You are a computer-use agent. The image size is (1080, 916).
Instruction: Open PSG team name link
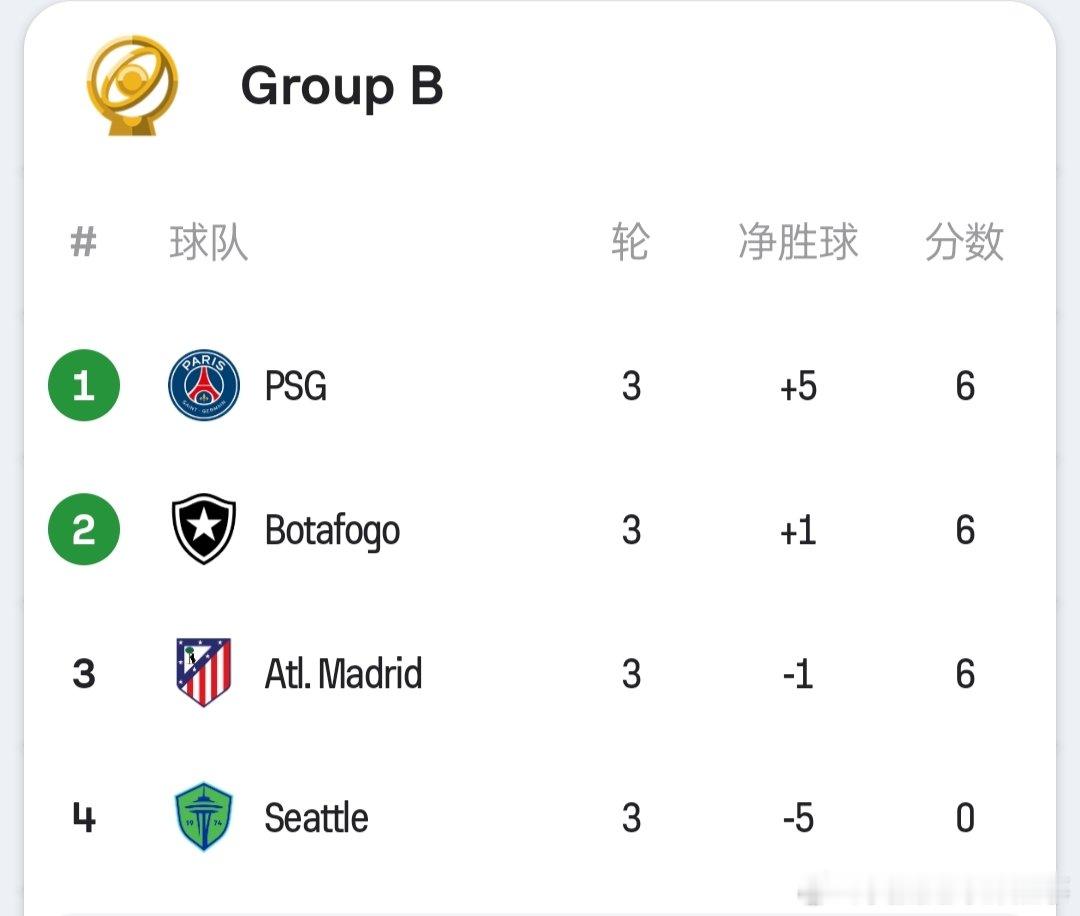295,386
